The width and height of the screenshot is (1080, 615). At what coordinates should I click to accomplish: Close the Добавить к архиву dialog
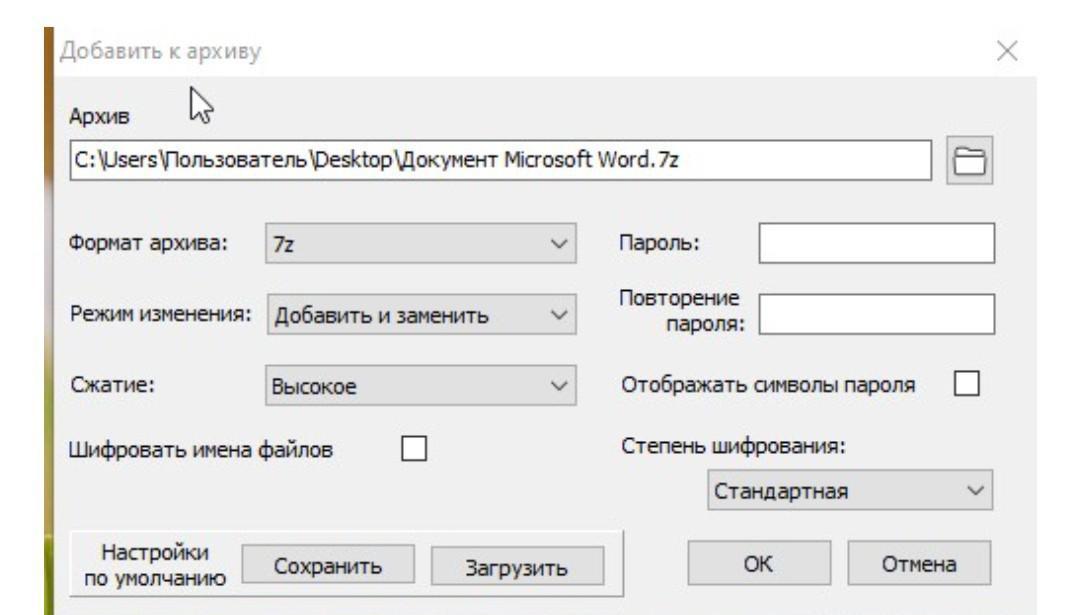point(1007,50)
